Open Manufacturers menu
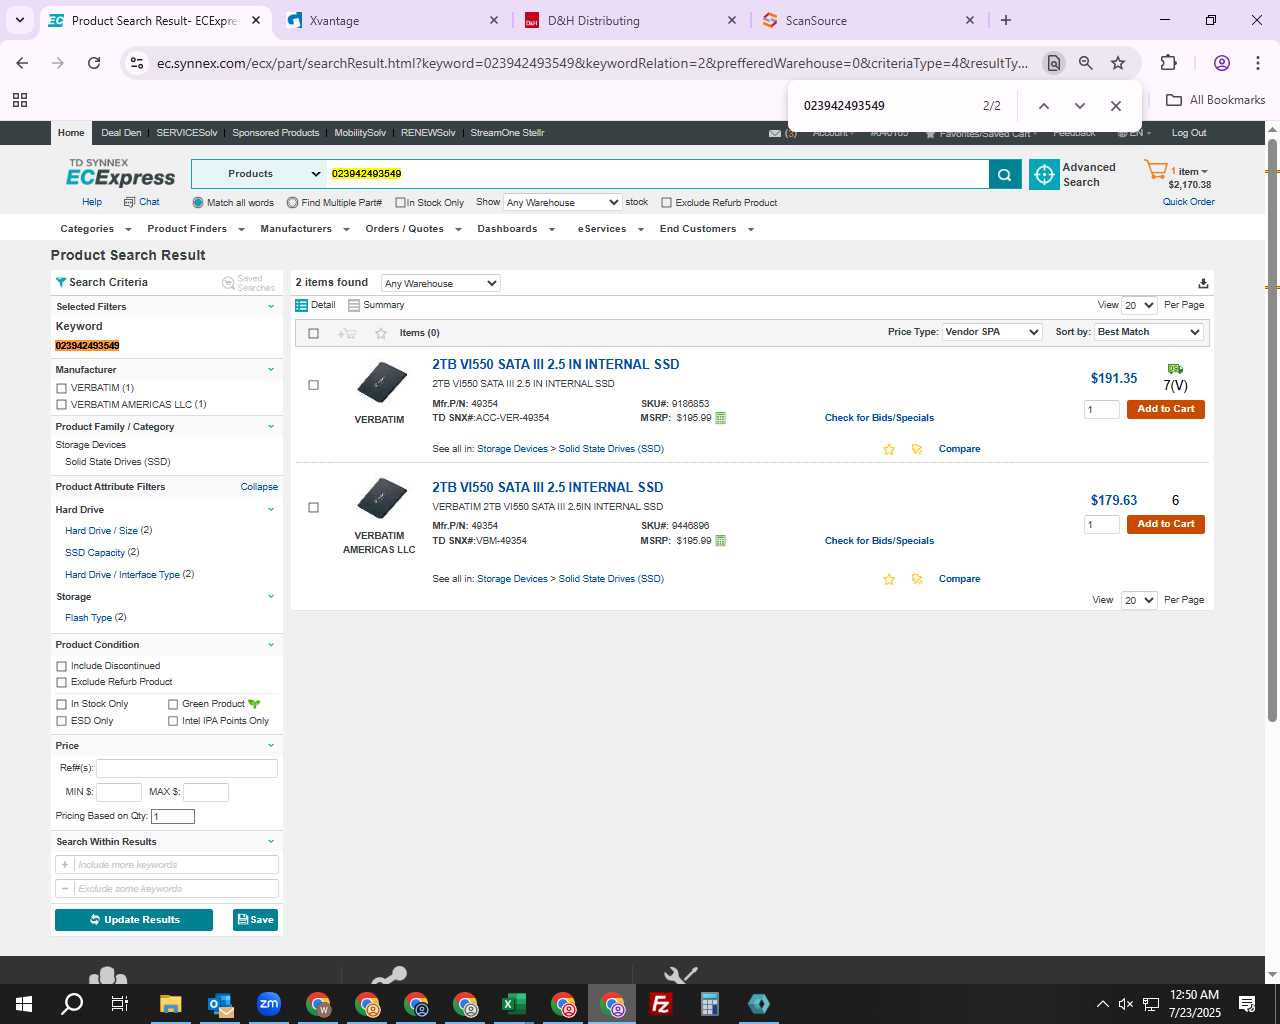This screenshot has width=1280, height=1024. pyautogui.click(x=304, y=229)
